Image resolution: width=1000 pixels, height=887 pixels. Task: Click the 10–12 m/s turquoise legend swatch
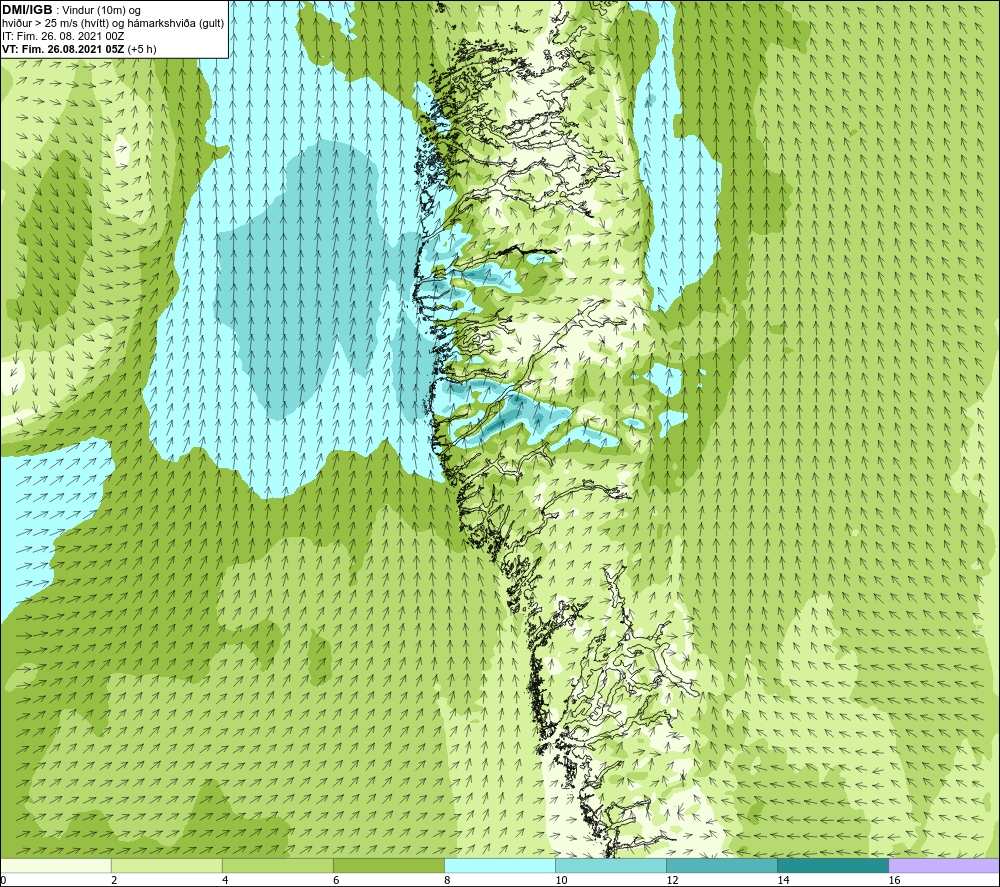(611, 866)
